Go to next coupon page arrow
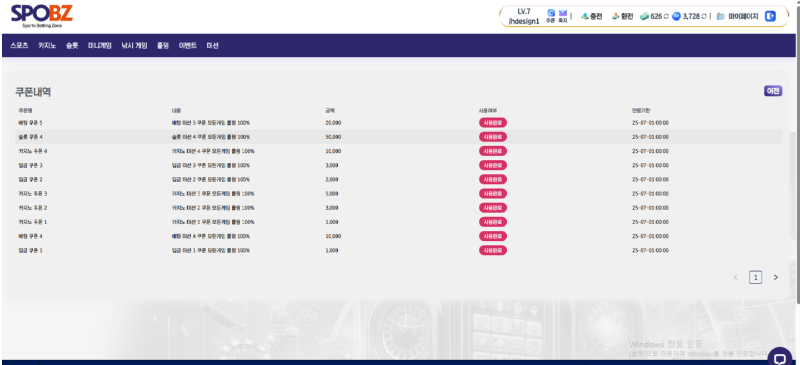Image resolution: width=800 pixels, height=365 pixels. [776, 277]
